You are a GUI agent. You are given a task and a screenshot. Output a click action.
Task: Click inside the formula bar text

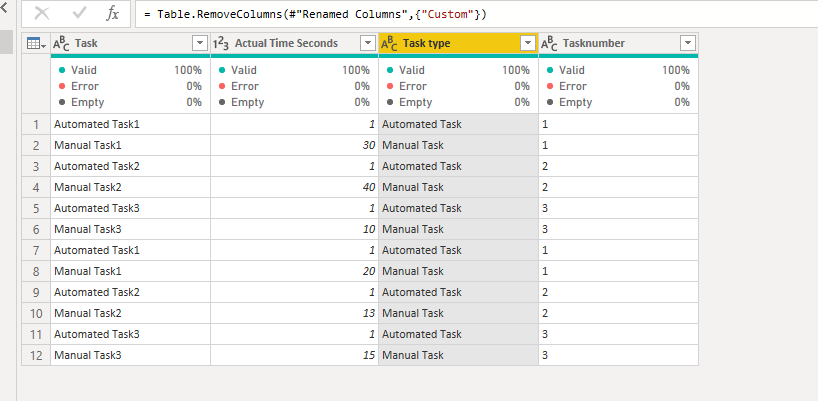coord(315,14)
